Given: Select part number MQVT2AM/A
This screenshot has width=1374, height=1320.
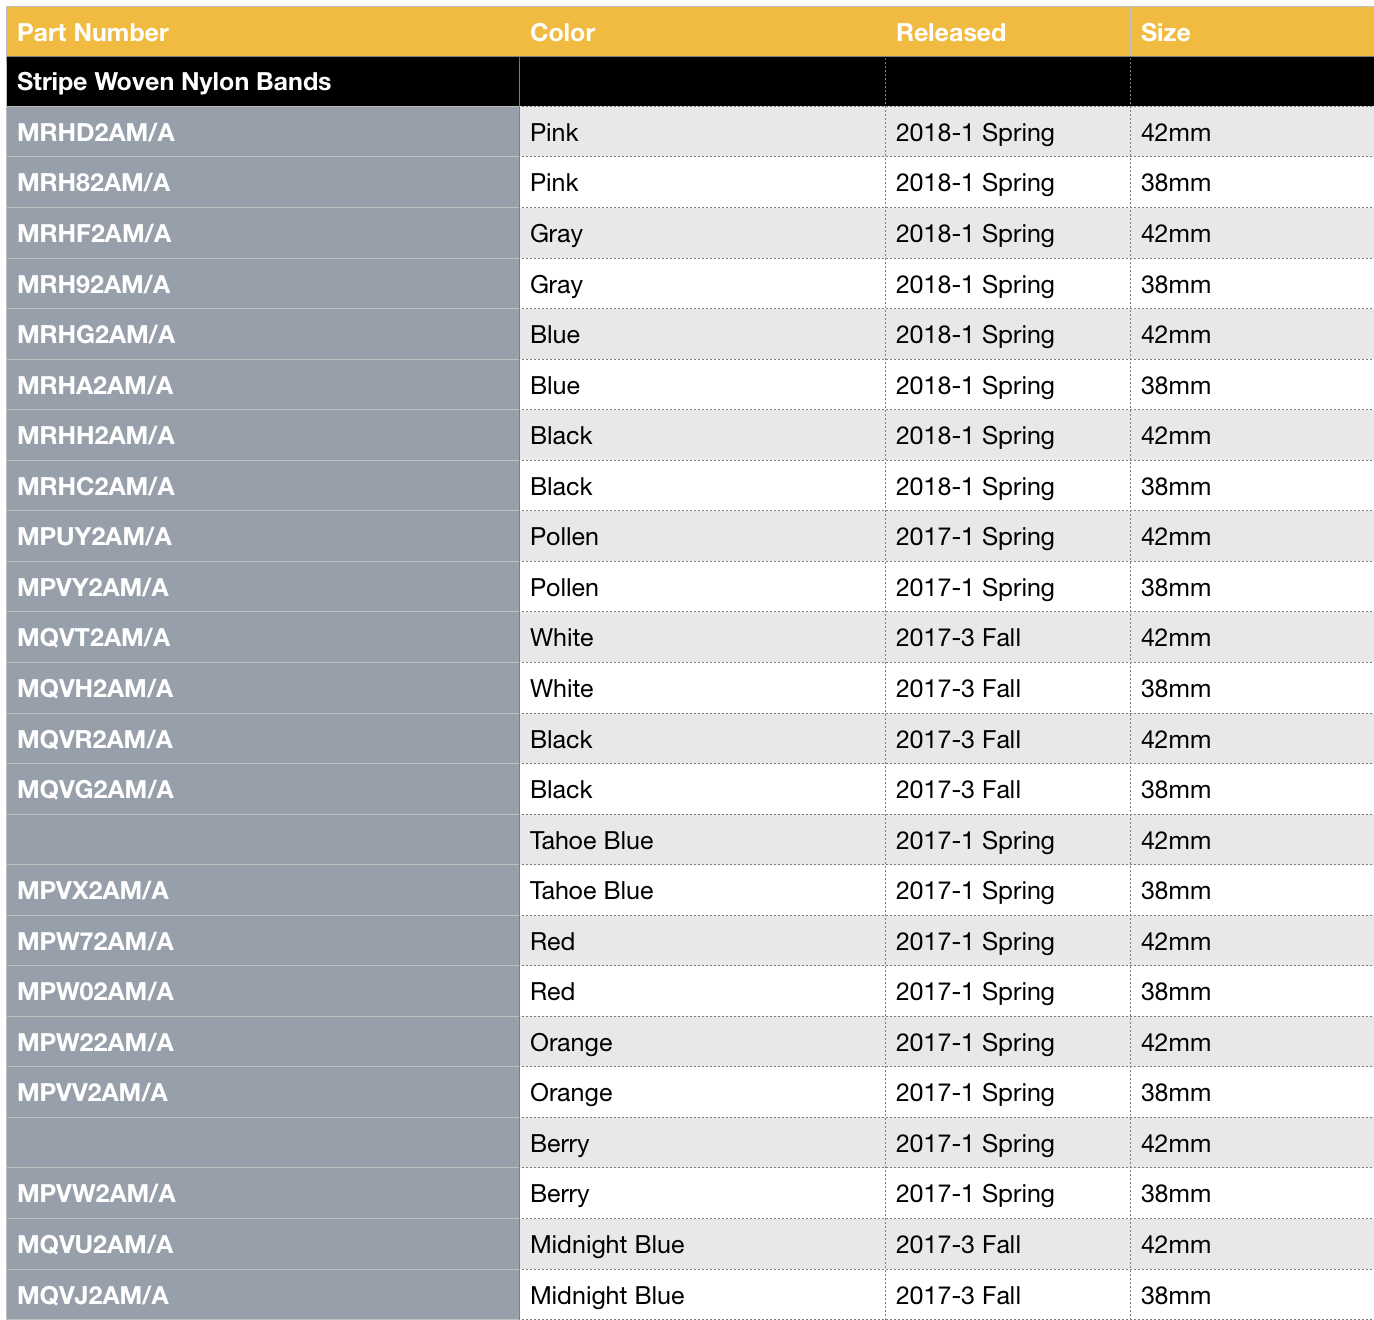Looking at the screenshot, I should pos(94,638).
